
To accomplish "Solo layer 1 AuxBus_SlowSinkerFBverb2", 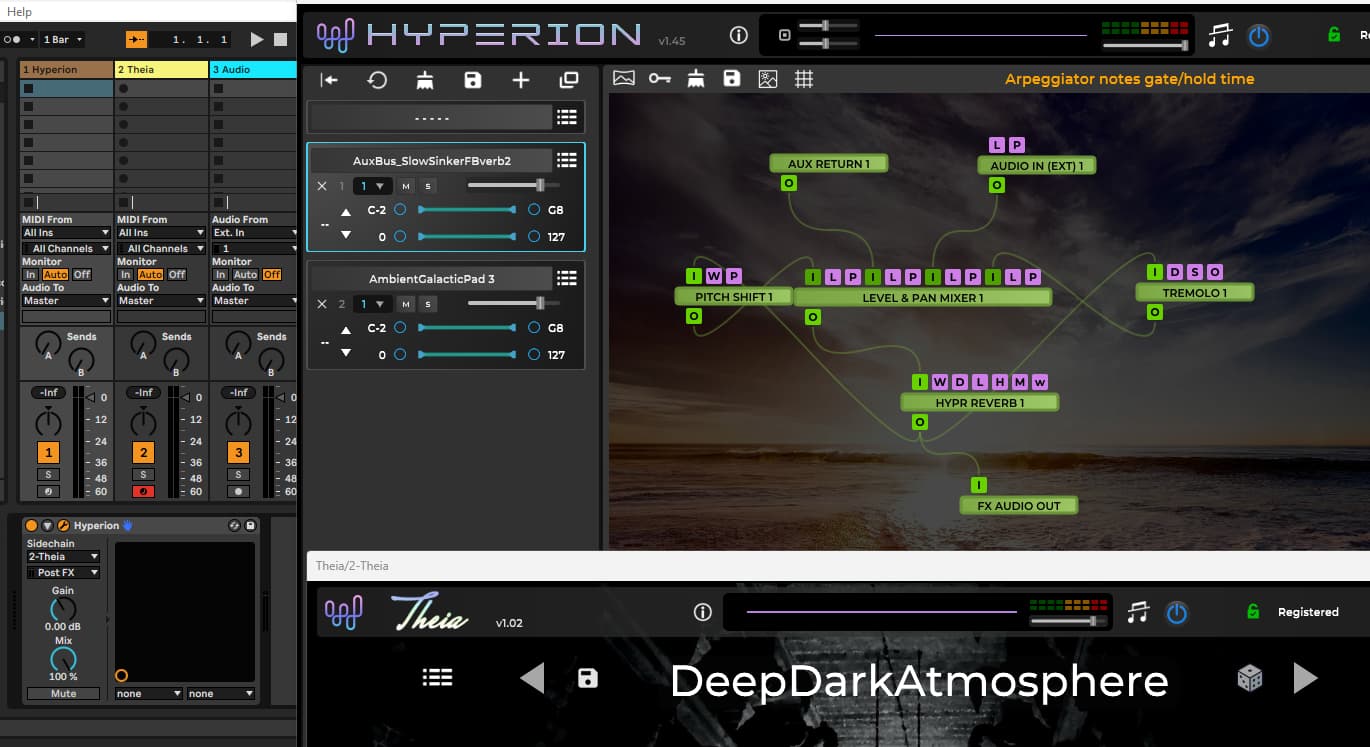I will (428, 186).
